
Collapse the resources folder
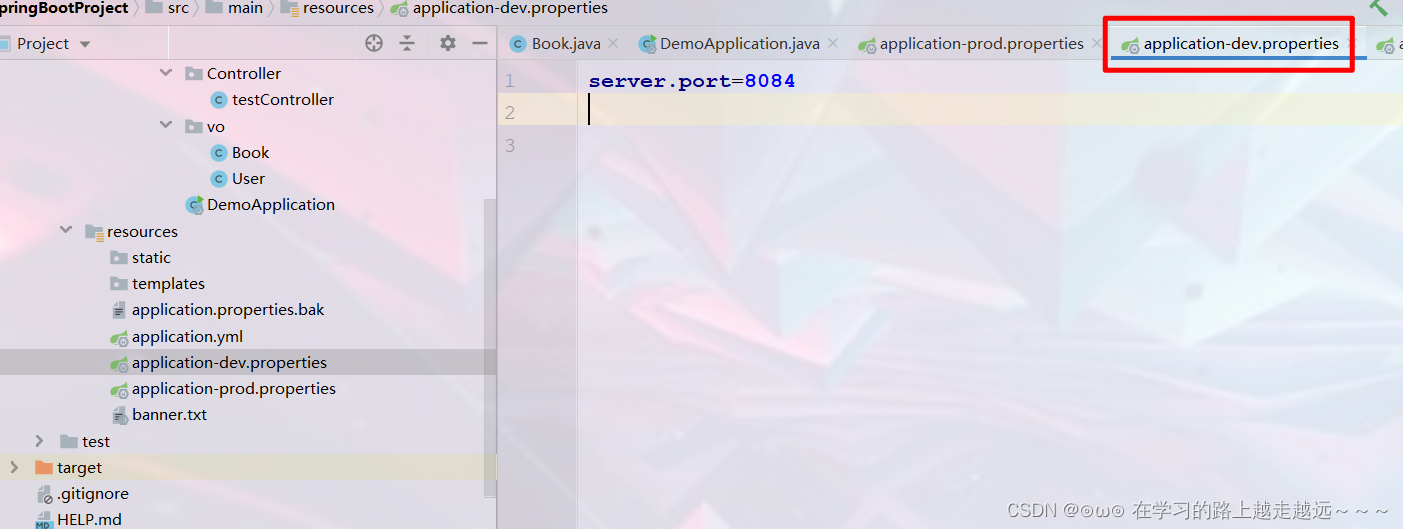click(66, 231)
